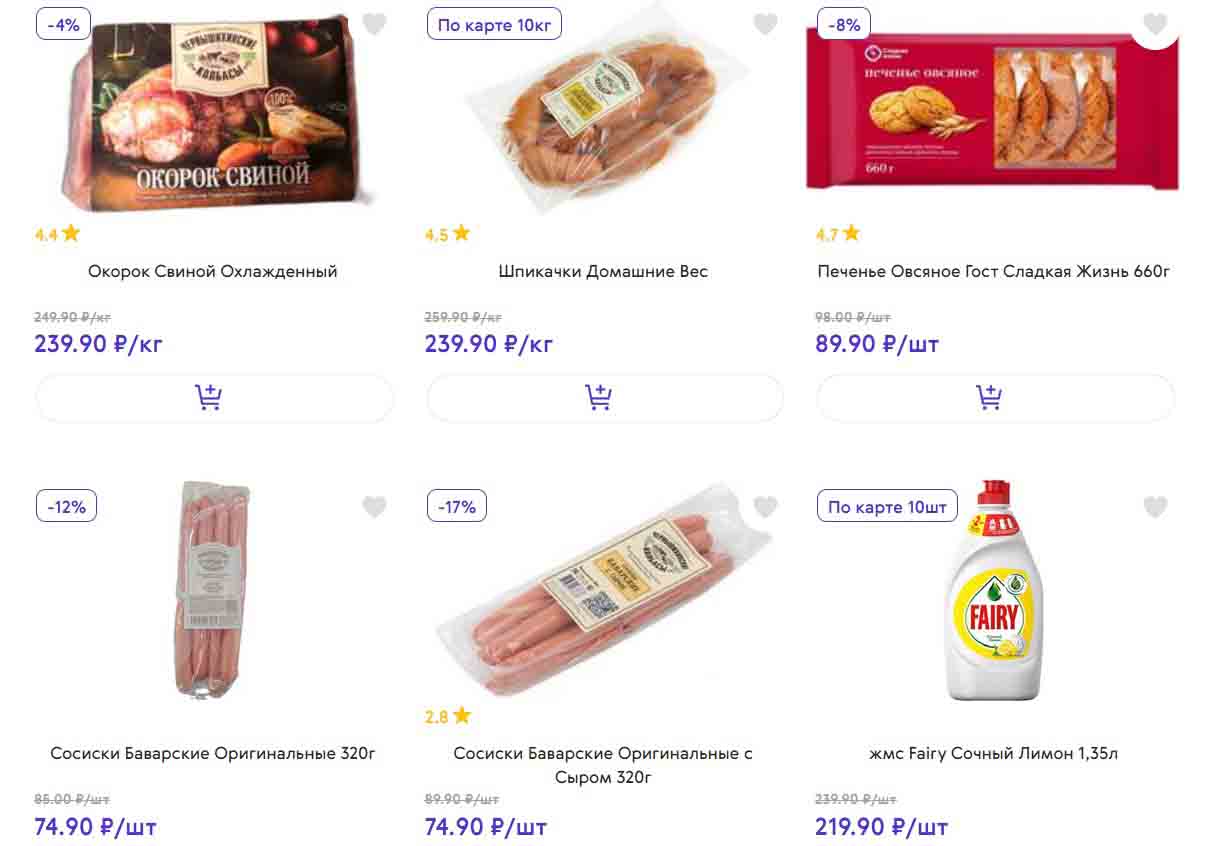
Task: Click the 4.4 star rating on Окорок
Action: coord(57,235)
